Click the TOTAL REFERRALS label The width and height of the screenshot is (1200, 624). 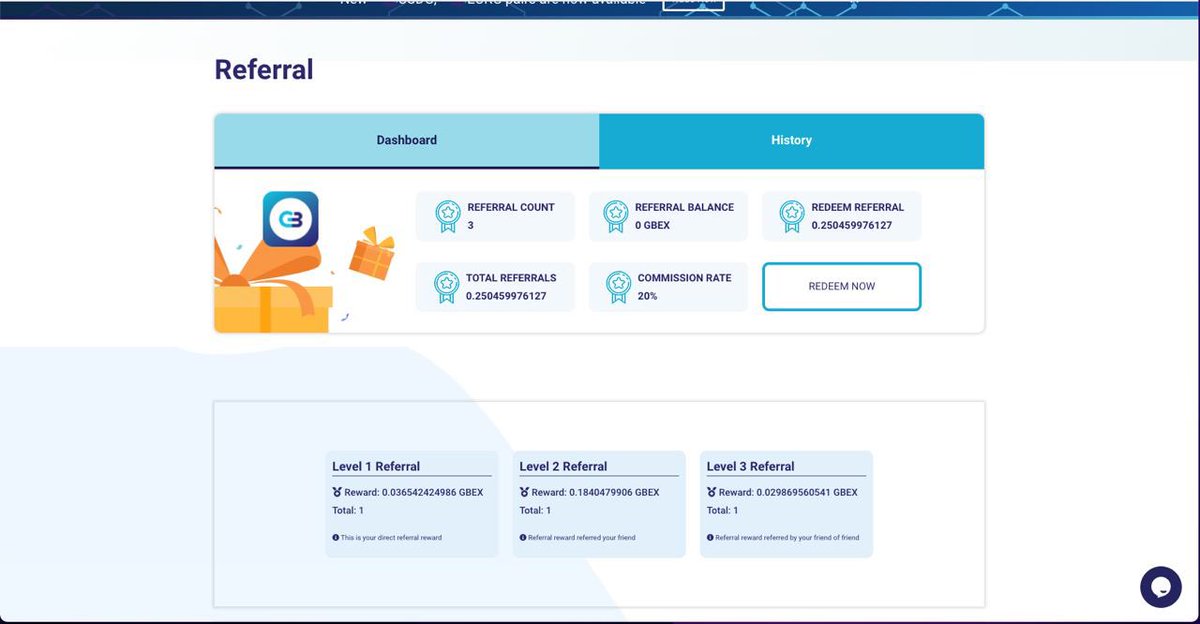511,277
